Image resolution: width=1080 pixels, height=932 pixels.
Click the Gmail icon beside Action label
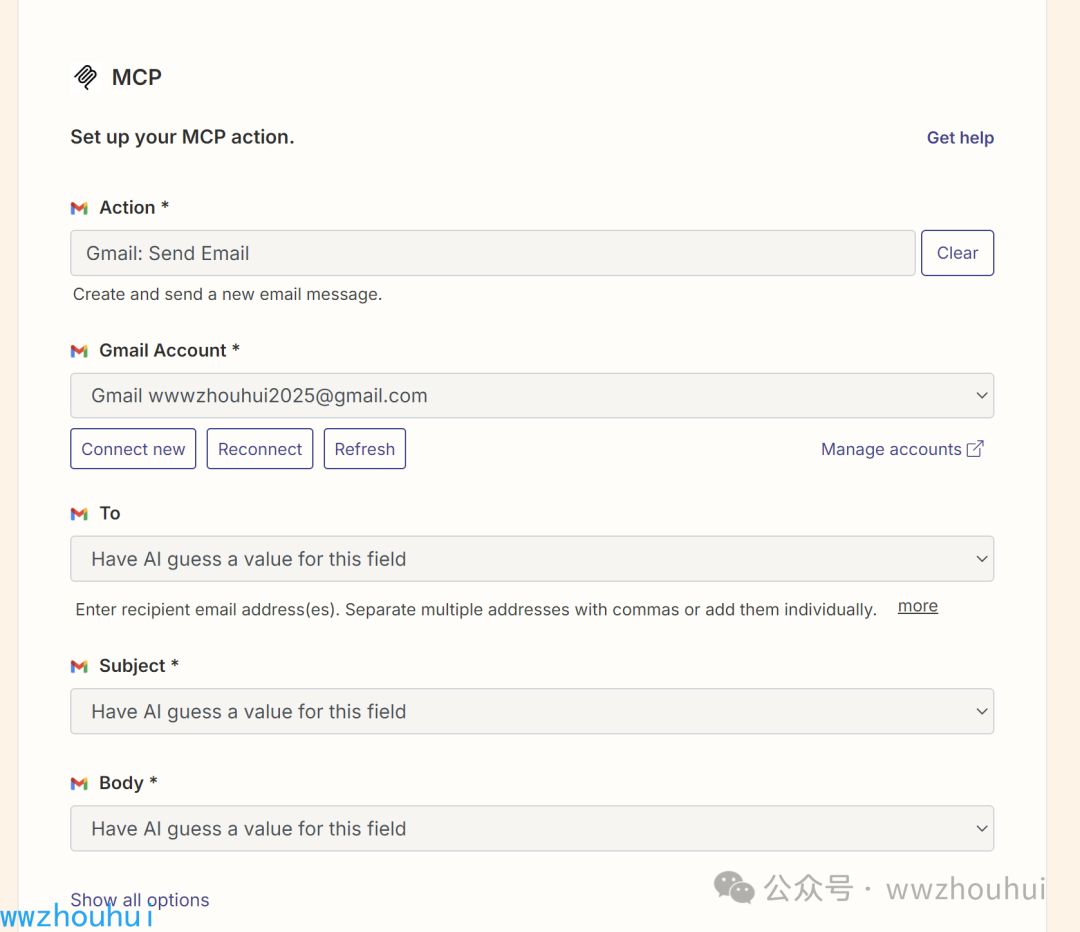(x=79, y=208)
